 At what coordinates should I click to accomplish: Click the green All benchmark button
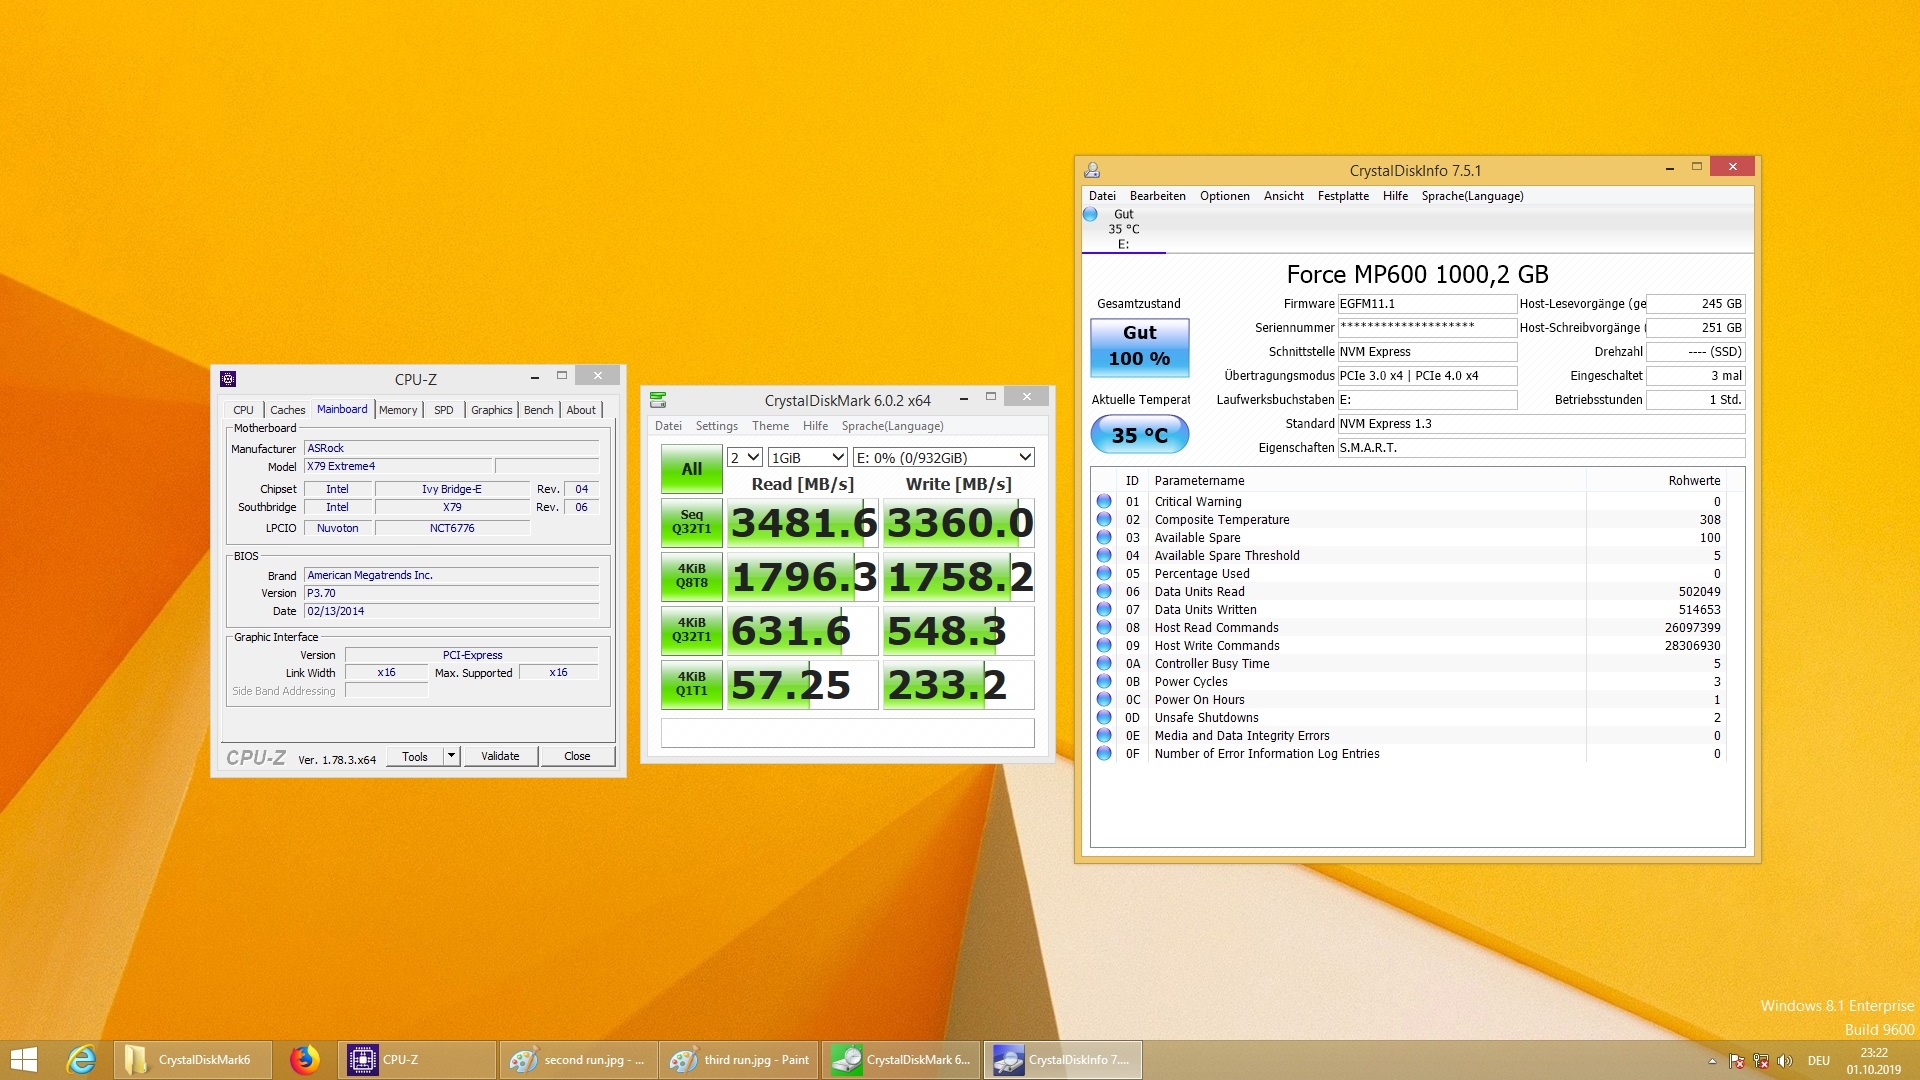691,469
